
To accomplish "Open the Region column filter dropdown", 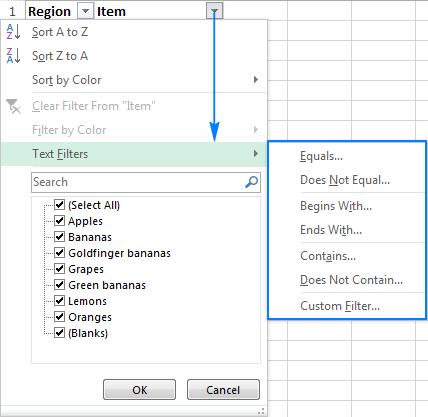I will [x=85, y=11].
